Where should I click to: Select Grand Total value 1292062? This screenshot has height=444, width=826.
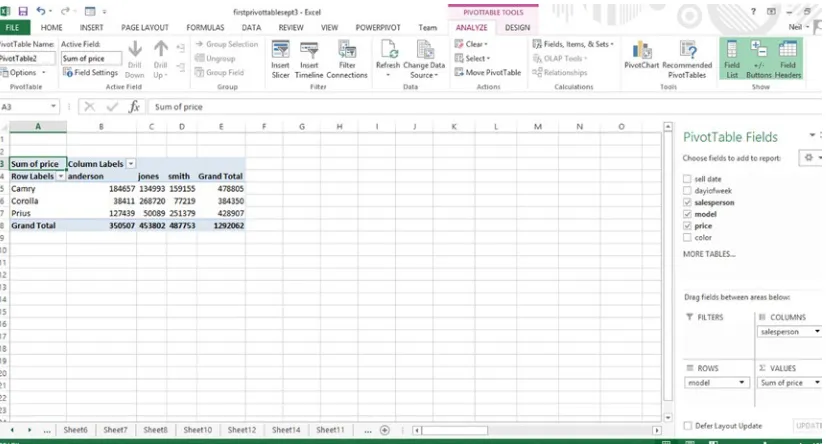(221, 225)
